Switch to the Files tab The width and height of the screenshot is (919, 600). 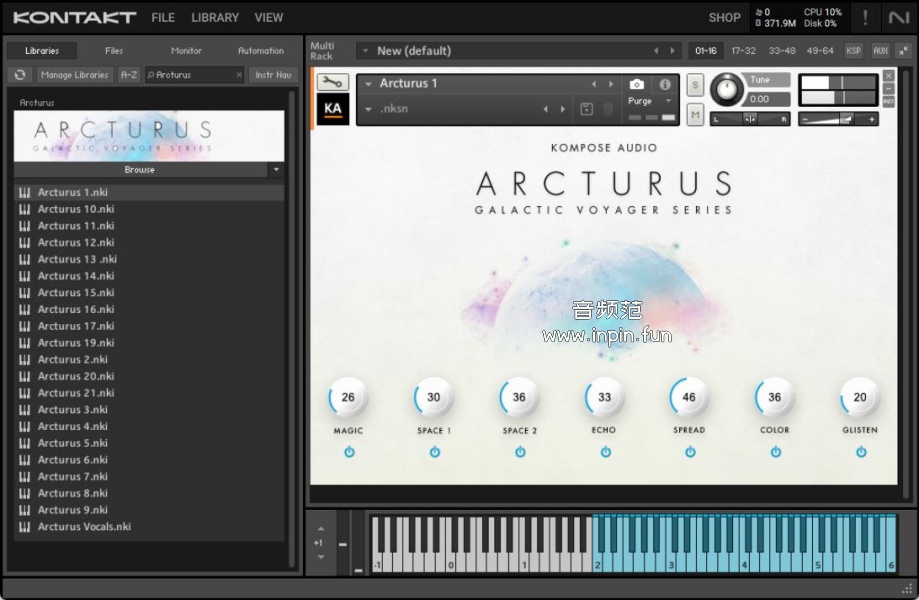click(x=114, y=51)
